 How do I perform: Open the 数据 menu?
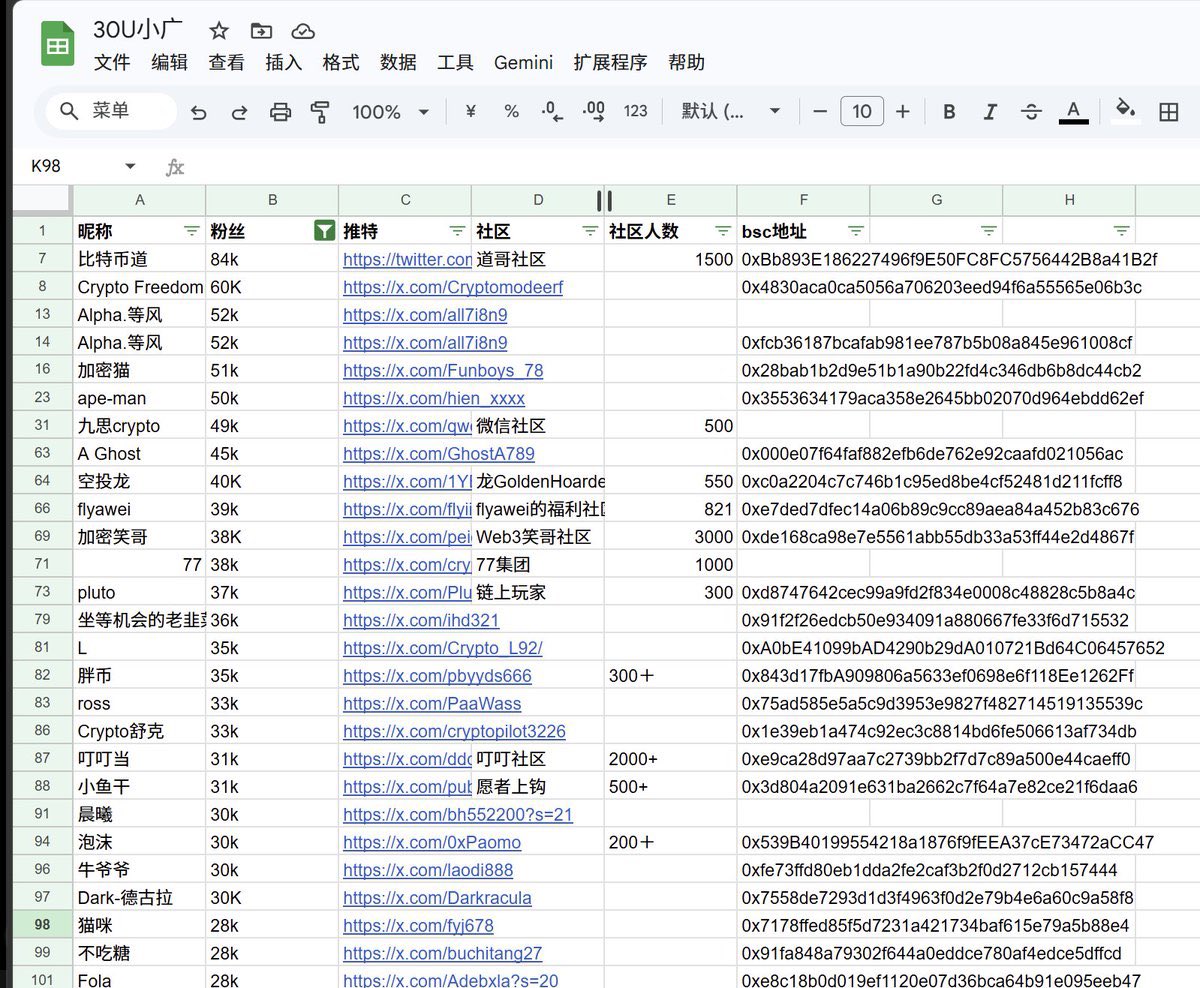(x=398, y=63)
